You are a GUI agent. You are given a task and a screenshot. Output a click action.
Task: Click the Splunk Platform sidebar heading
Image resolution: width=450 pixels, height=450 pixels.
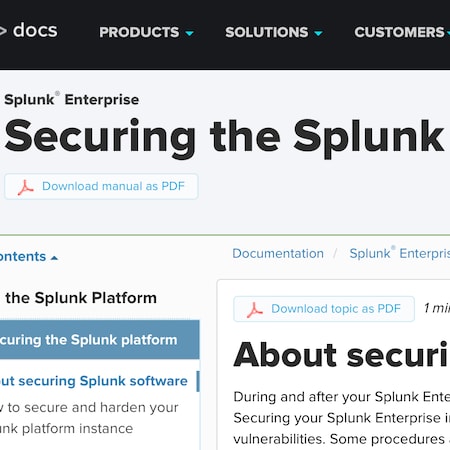(81, 298)
